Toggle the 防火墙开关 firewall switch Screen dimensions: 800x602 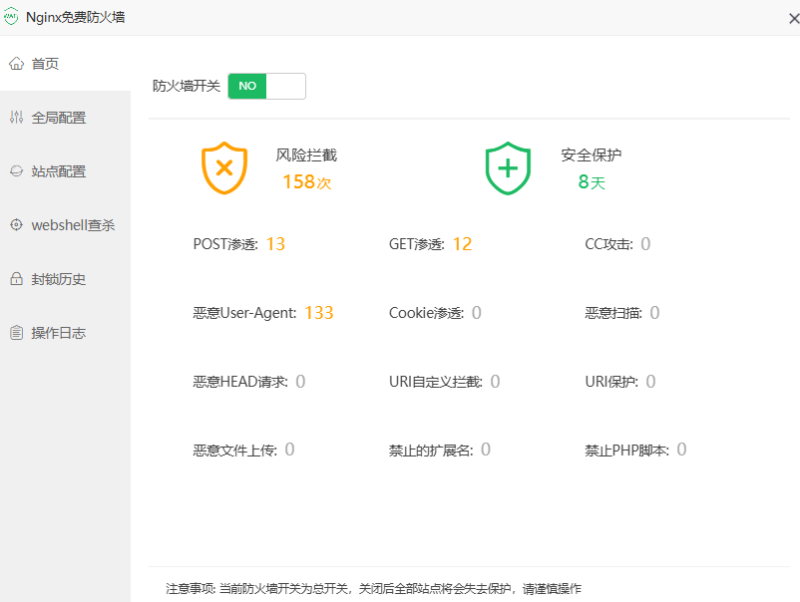point(267,86)
